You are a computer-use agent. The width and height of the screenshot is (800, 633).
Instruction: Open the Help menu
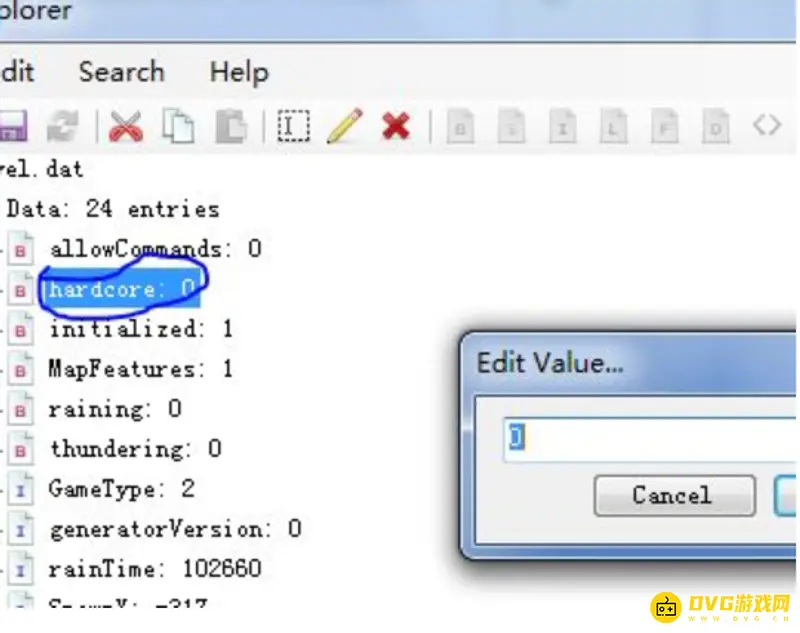pos(238,72)
